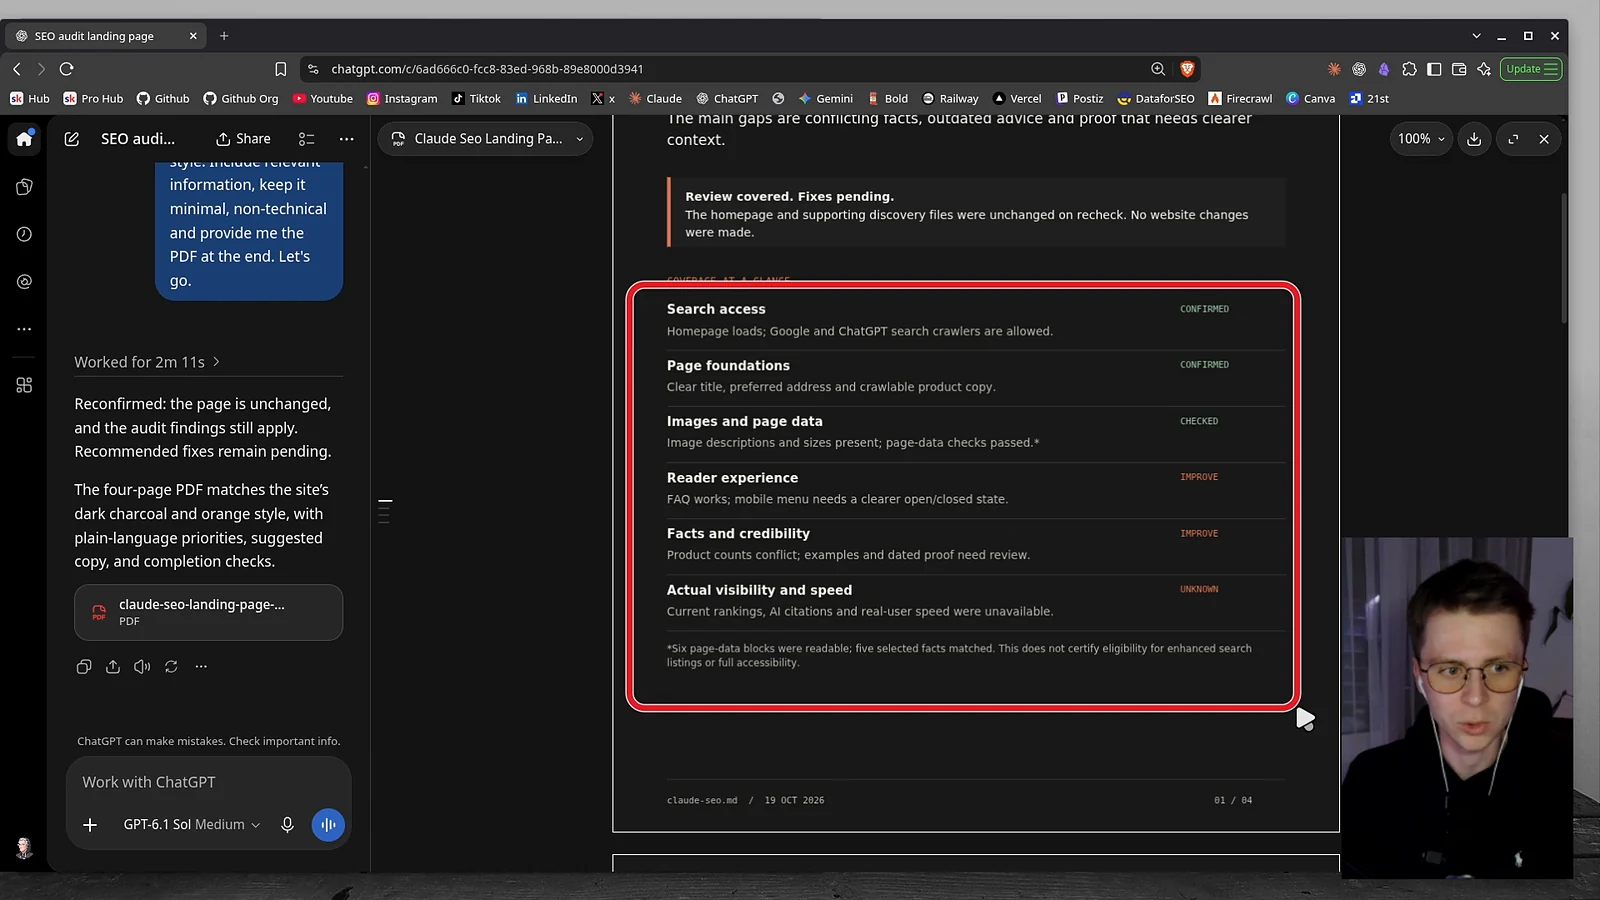Open the browser extensions puzzle icon
The height and width of the screenshot is (900, 1600).
[x=1409, y=69]
